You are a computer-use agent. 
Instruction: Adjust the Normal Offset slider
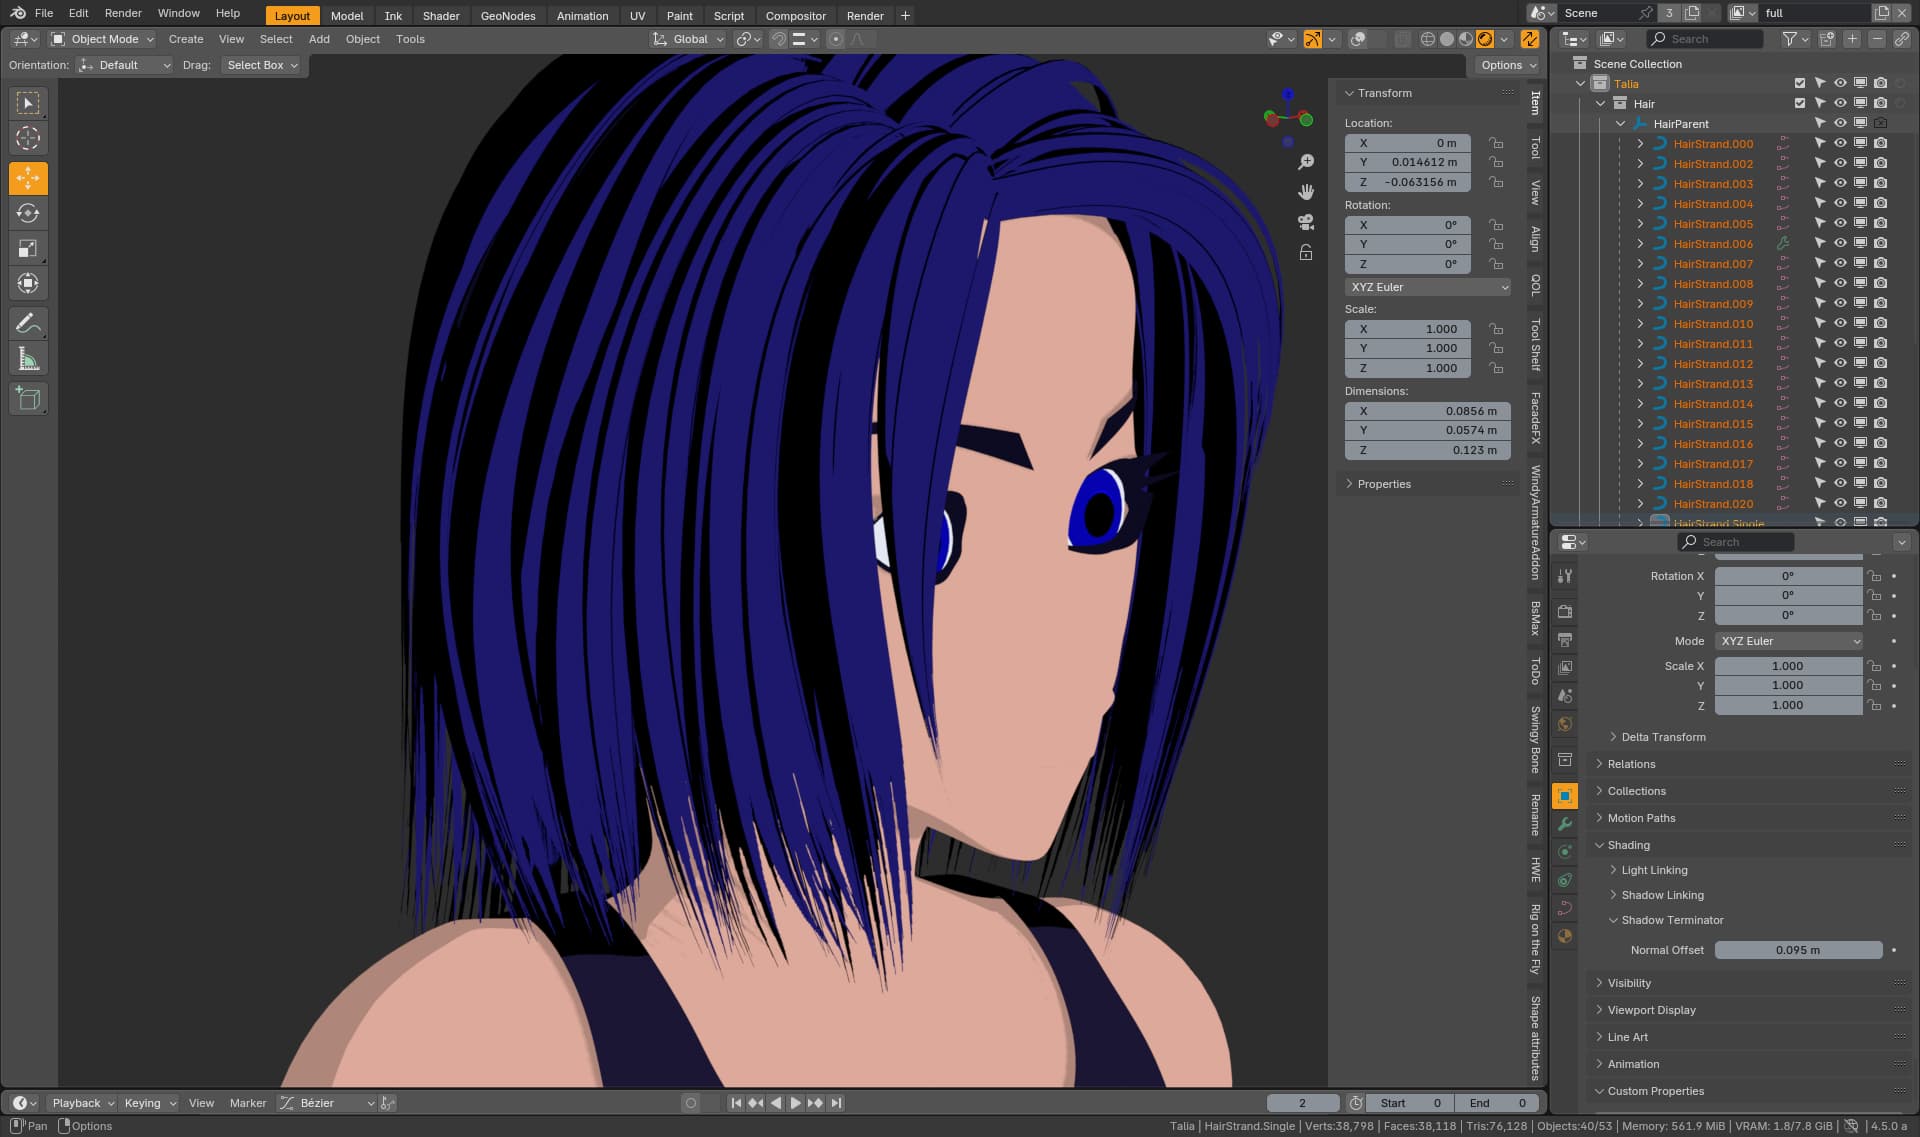1798,950
